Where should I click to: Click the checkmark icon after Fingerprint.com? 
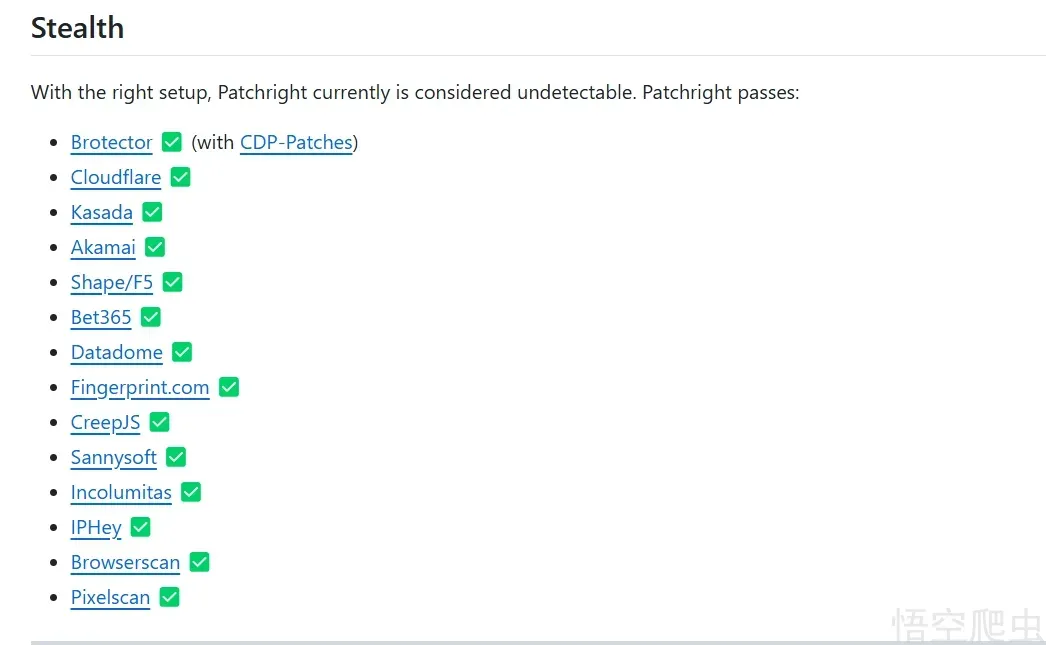229,387
